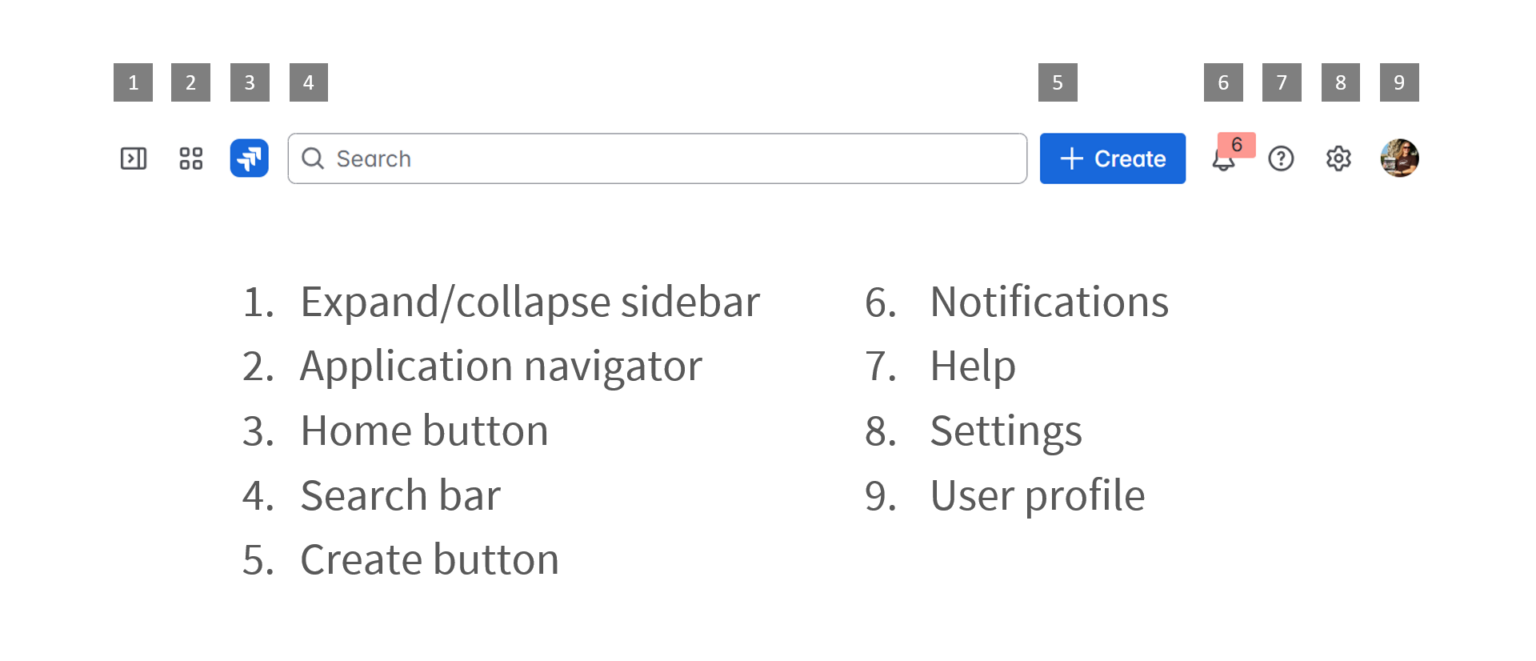The height and width of the screenshot is (661, 1536).
Task: Click the numbered callout labeled 5
Action: tap(1057, 82)
